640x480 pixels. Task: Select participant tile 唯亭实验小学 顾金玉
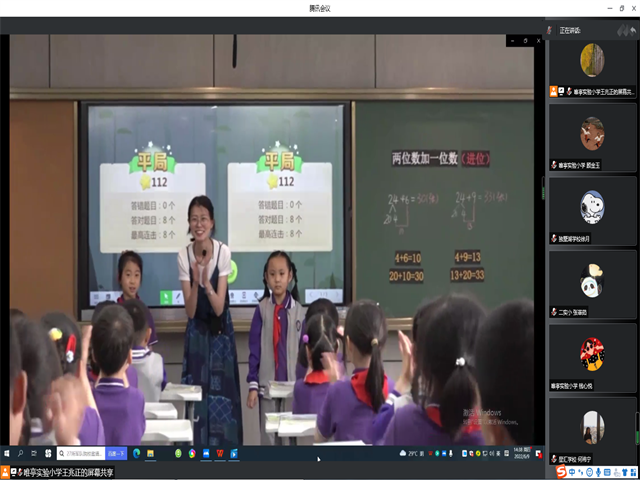pyautogui.click(x=592, y=138)
